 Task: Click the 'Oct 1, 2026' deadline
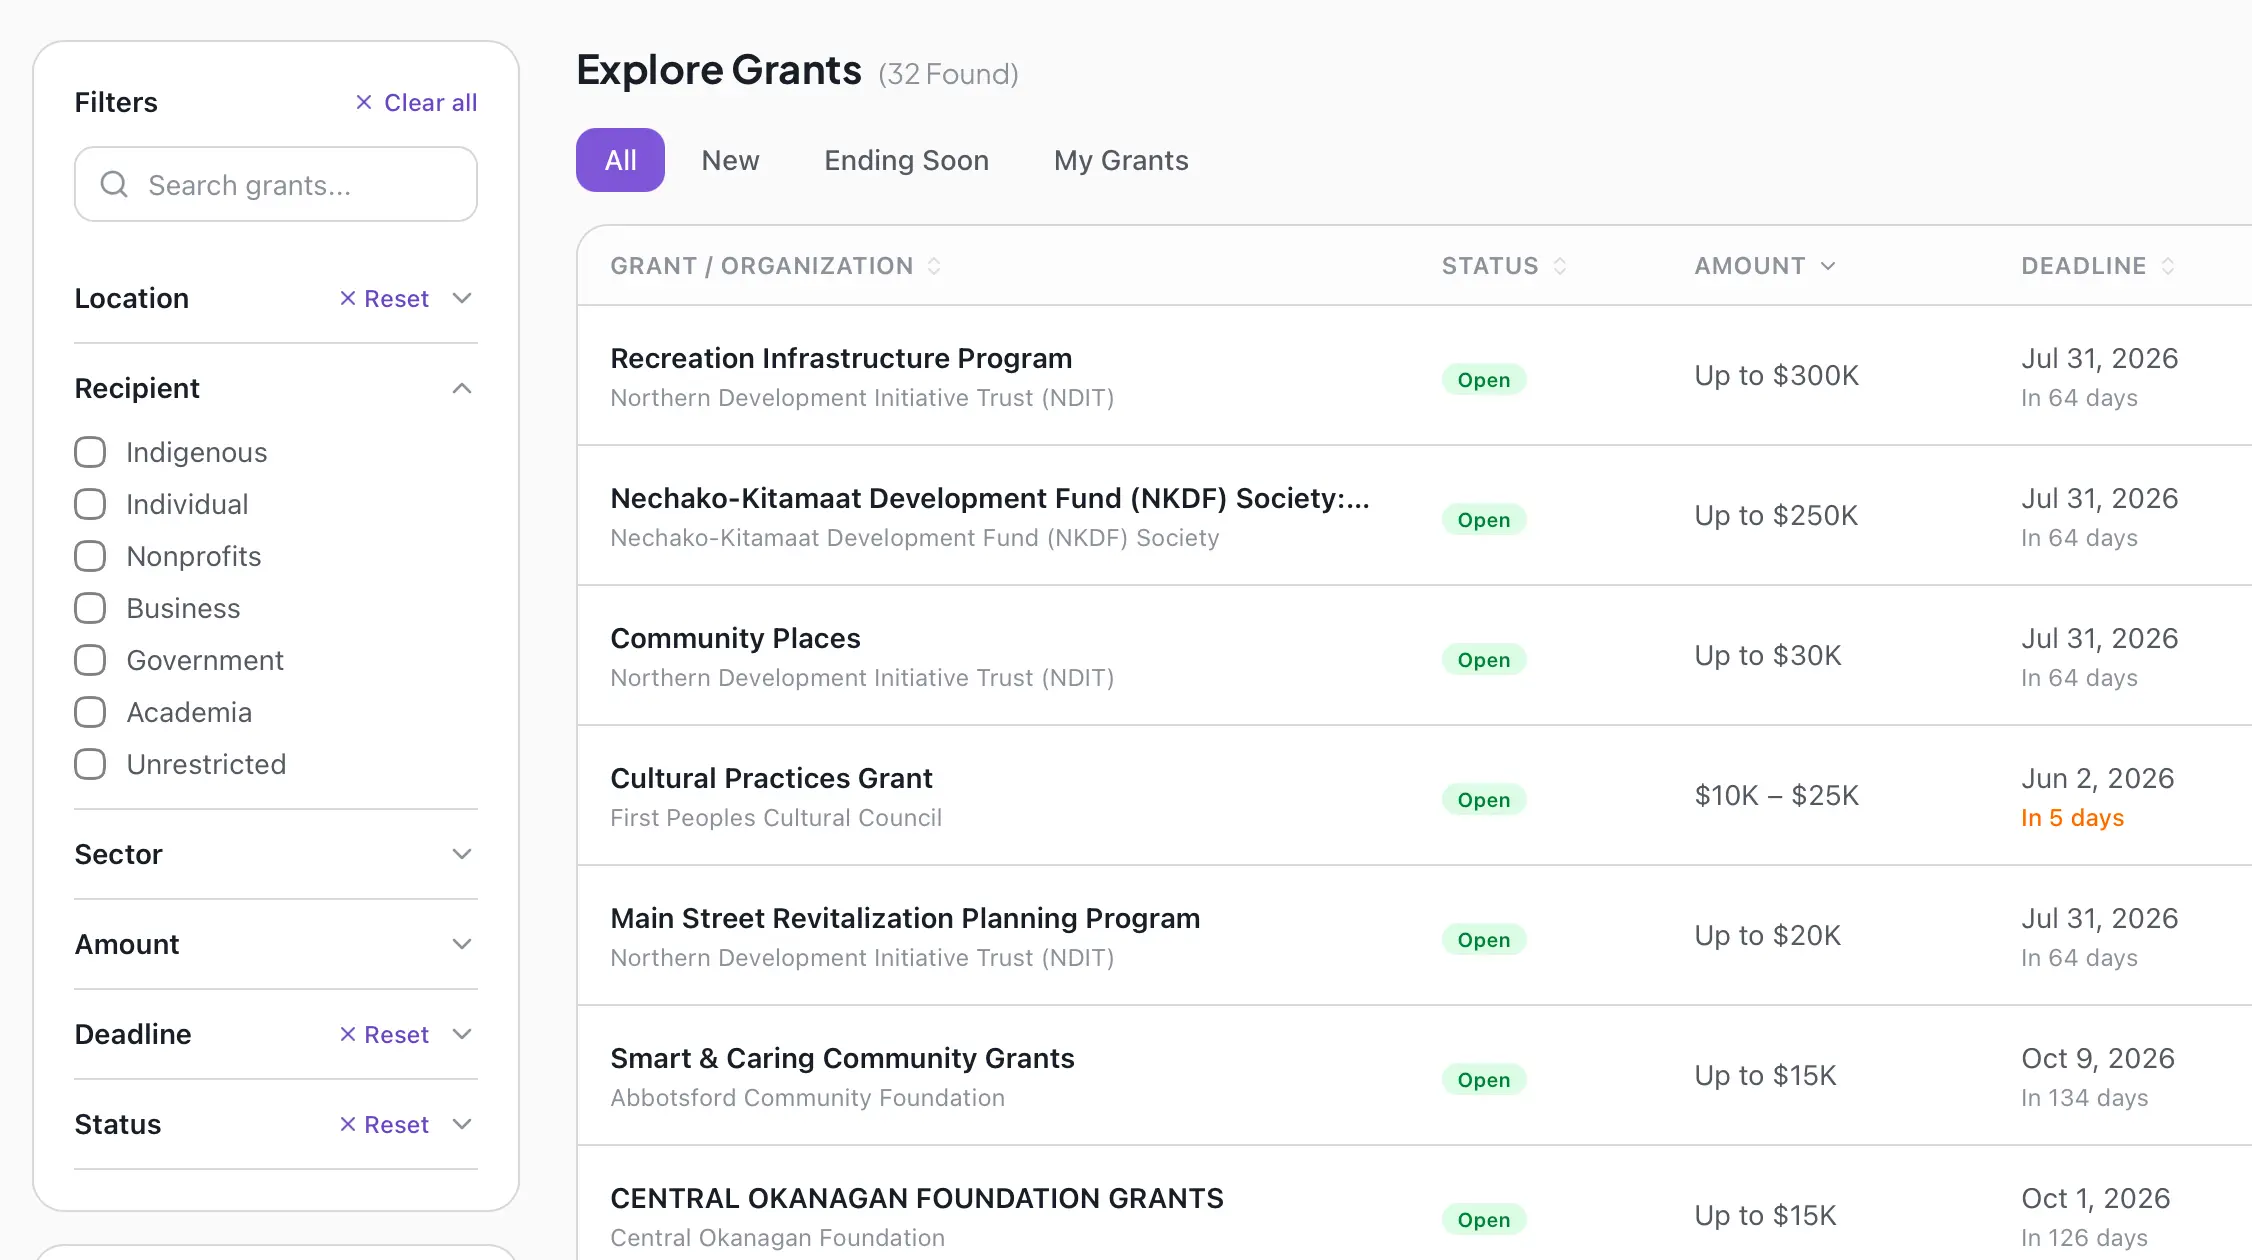(2095, 1198)
